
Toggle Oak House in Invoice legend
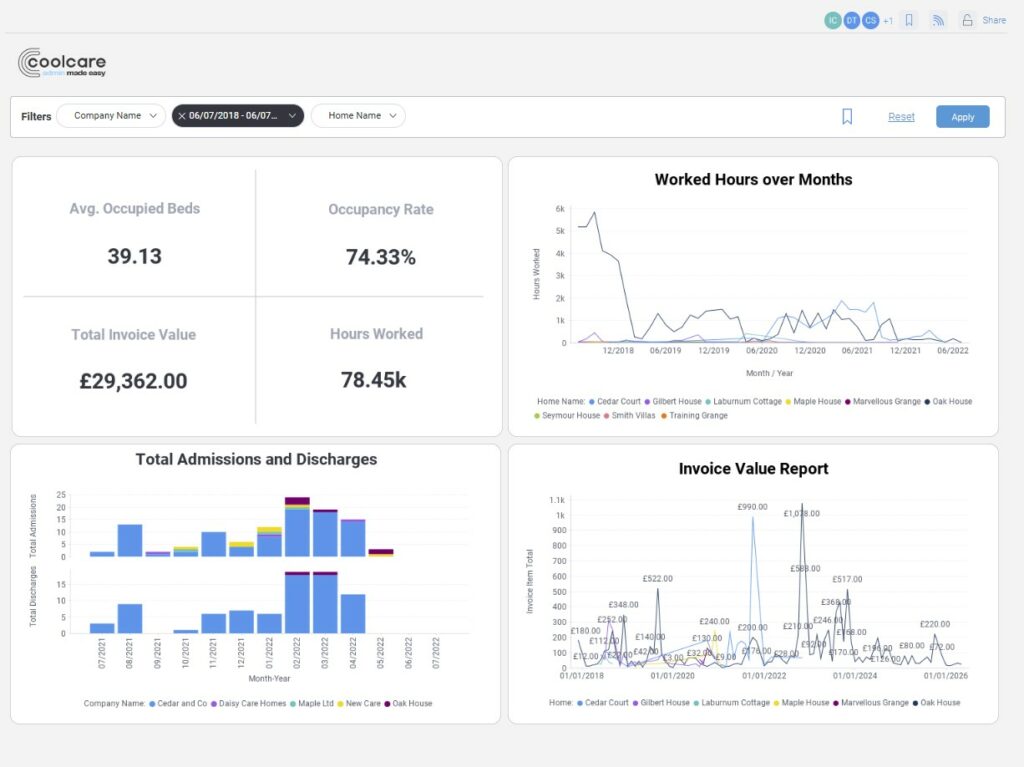pos(936,703)
